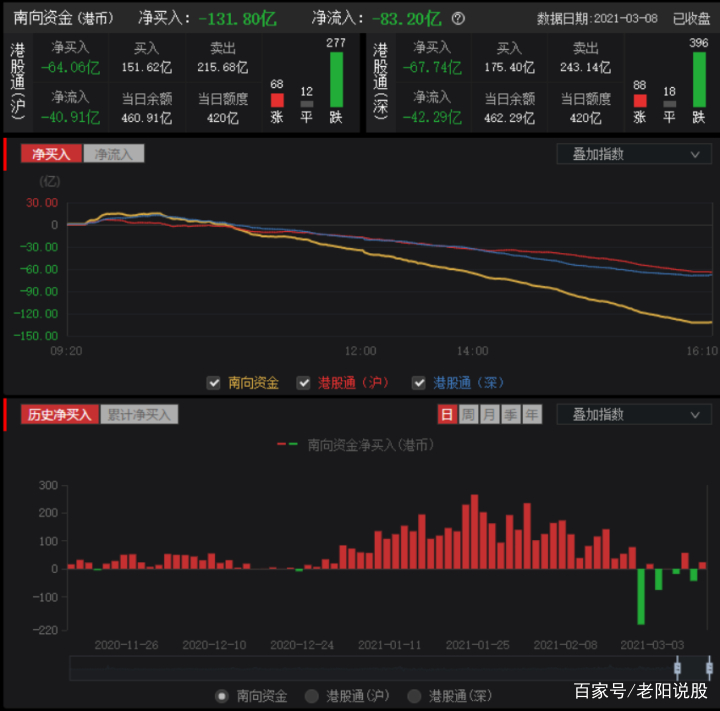
Task: Select the 港股通(沪) radio button
Action: tap(312, 696)
